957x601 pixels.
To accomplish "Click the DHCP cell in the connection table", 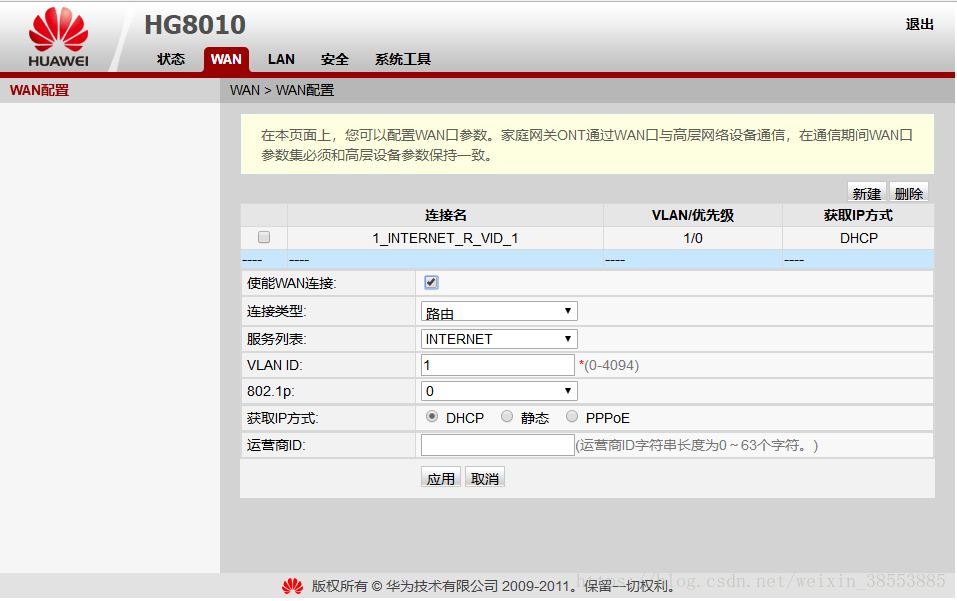I will pyautogui.click(x=859, y=238).
